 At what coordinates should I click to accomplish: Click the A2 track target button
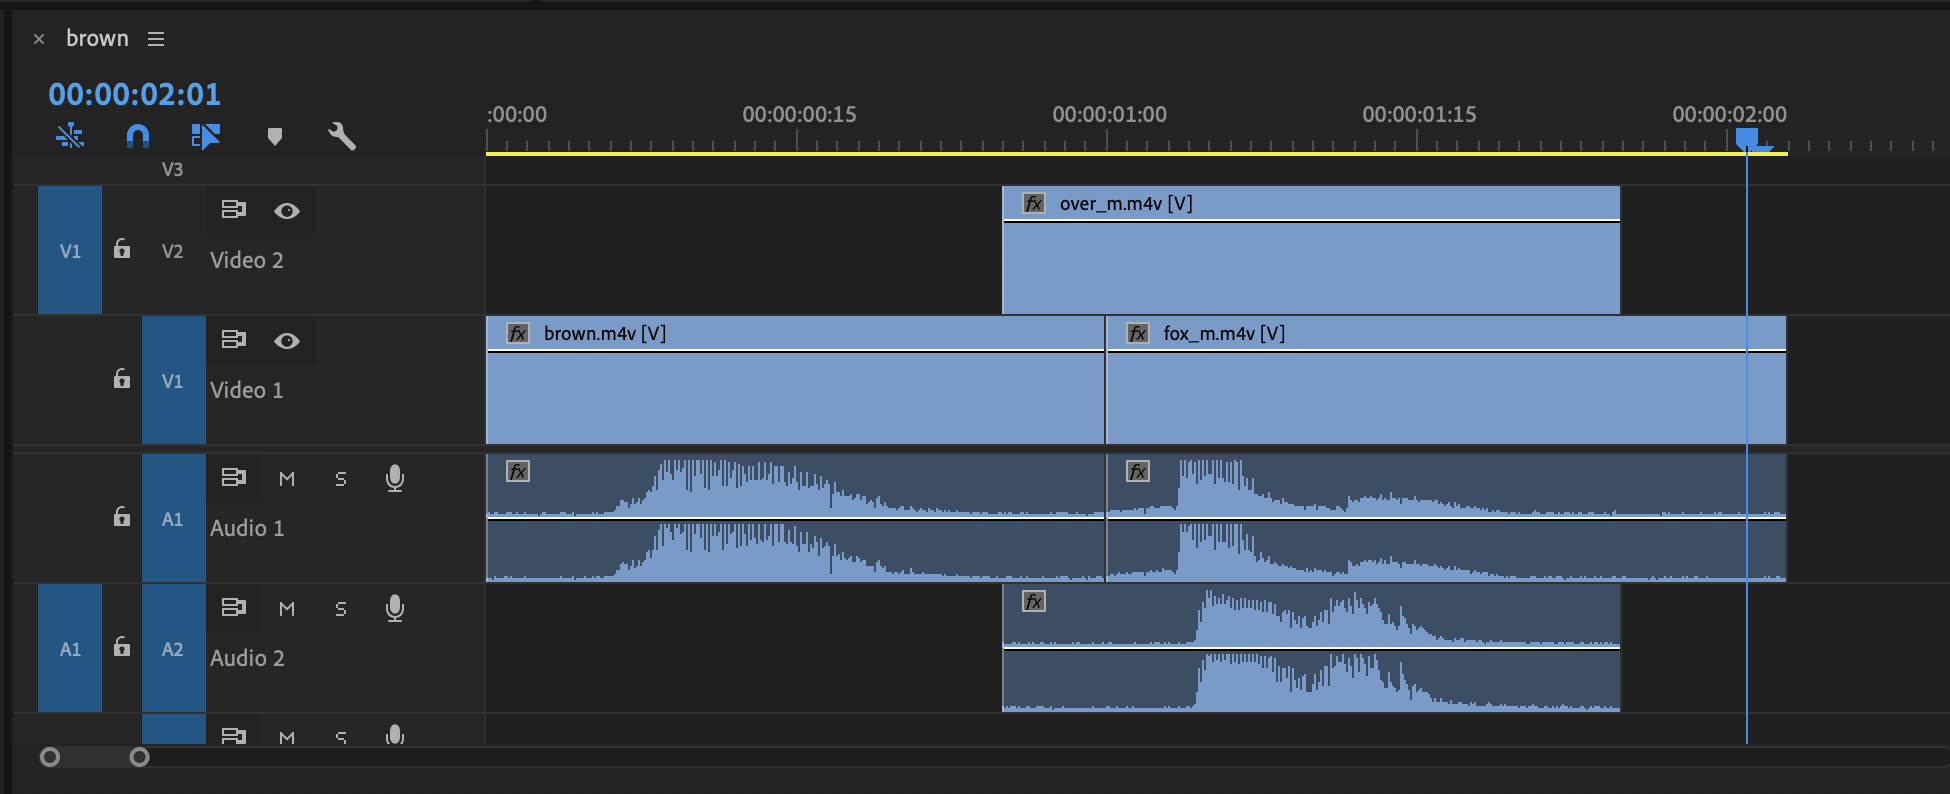(173, 649)
